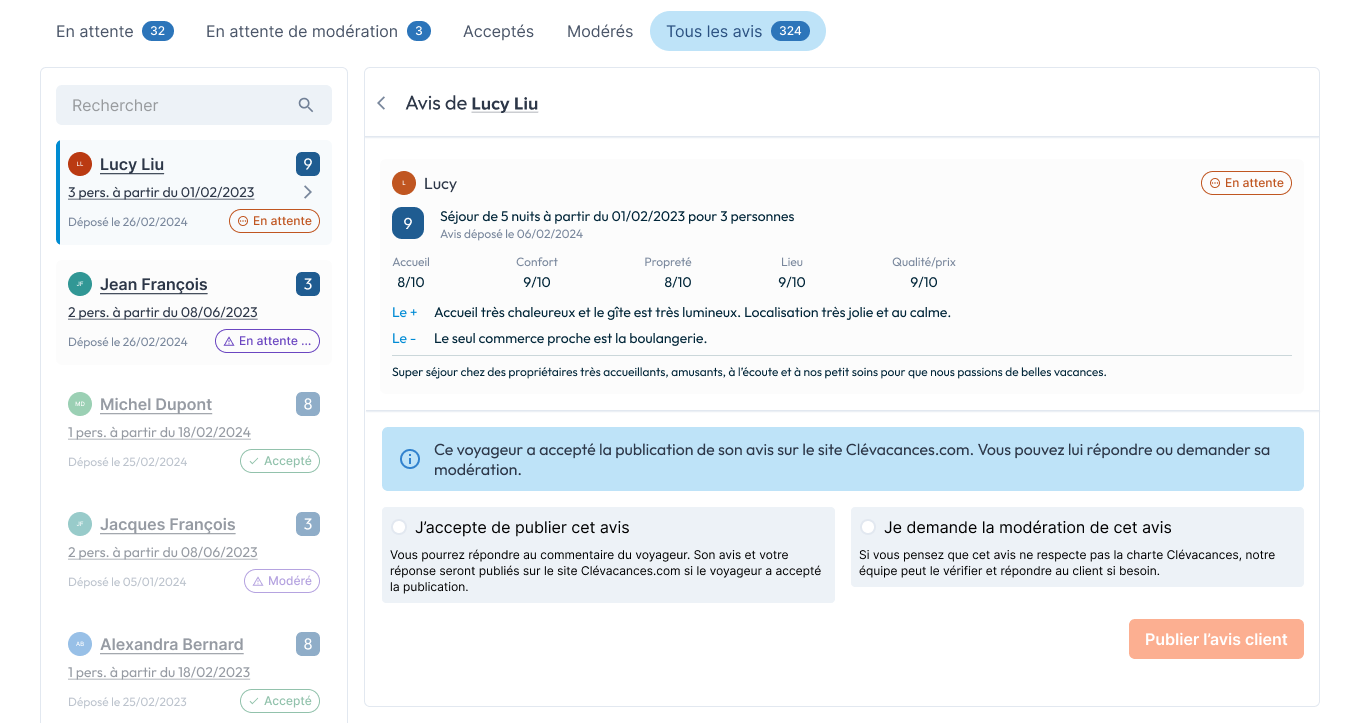Open Lucy Liu name in review list
Image resolution: width=1360 pixels, height=723 pixels.
[x=132, y=164]
